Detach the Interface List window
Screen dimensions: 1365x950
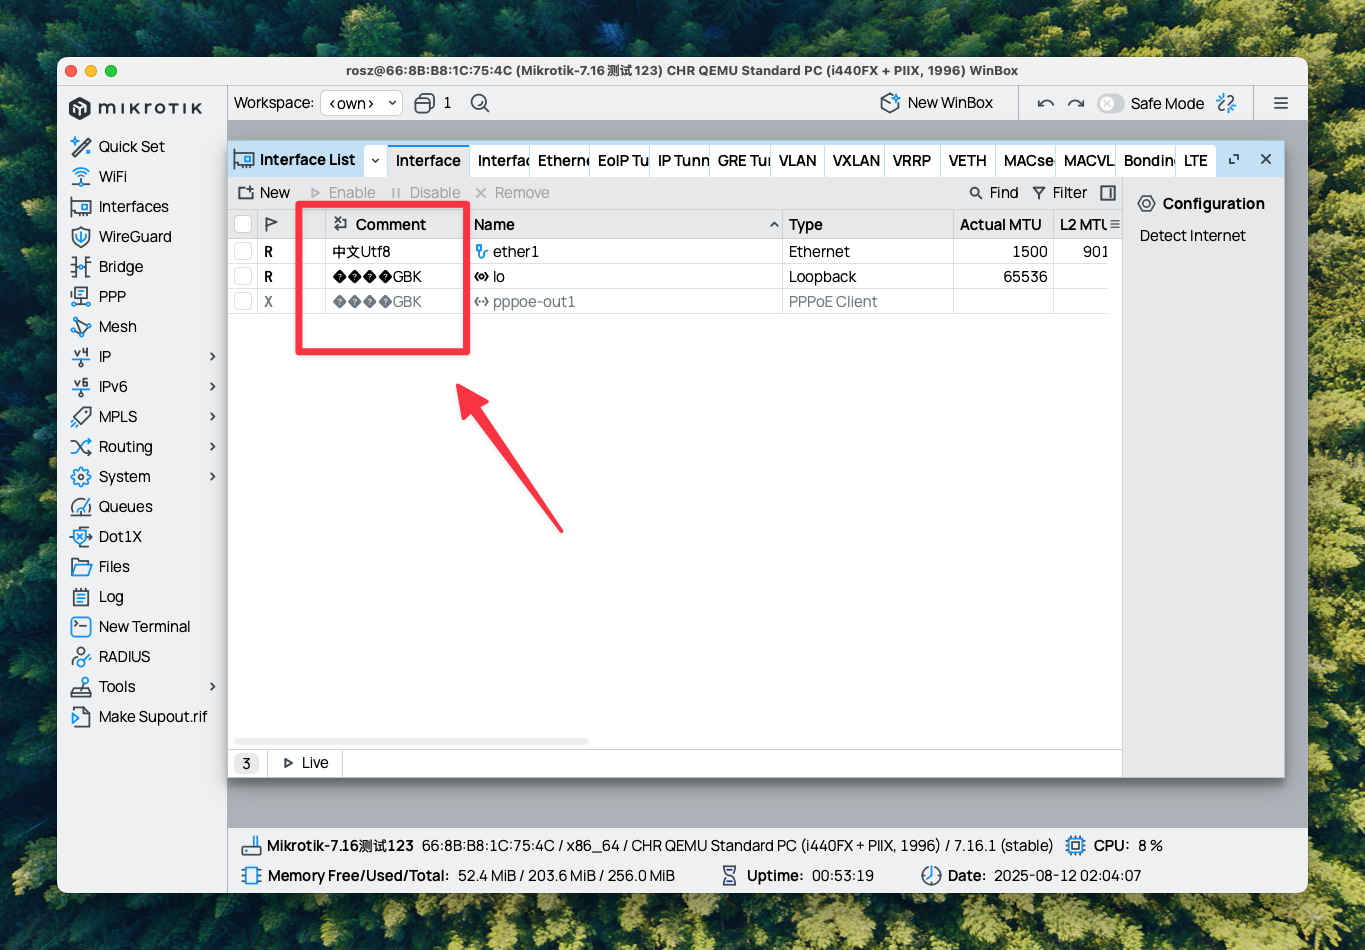1234,159
